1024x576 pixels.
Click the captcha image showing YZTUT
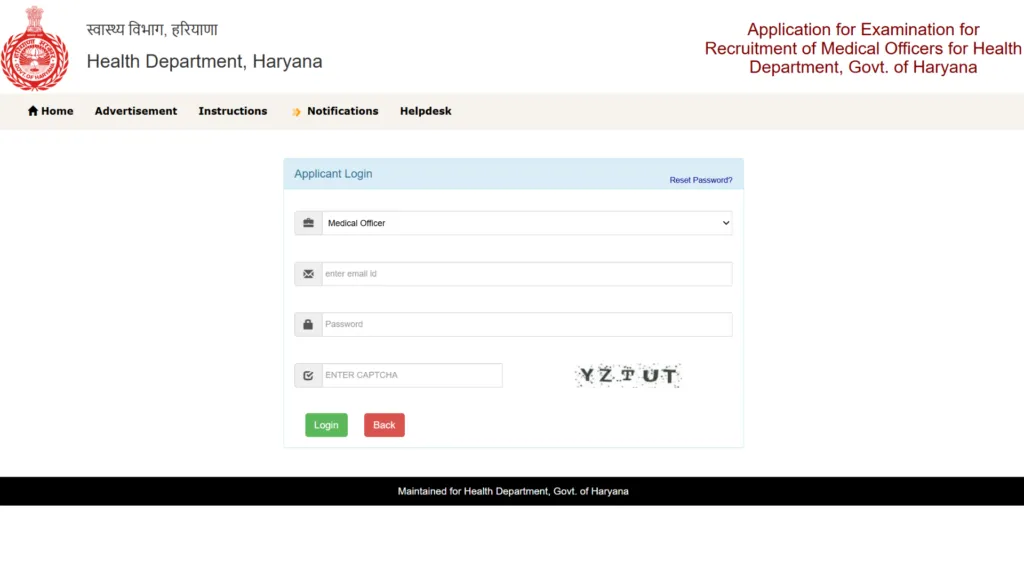(628, 375)
